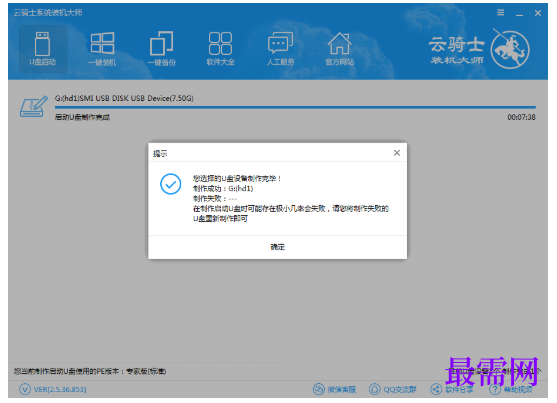Click the elapsed time 00:07:38
Screen dimensions: 557x403
click(521, 117)
